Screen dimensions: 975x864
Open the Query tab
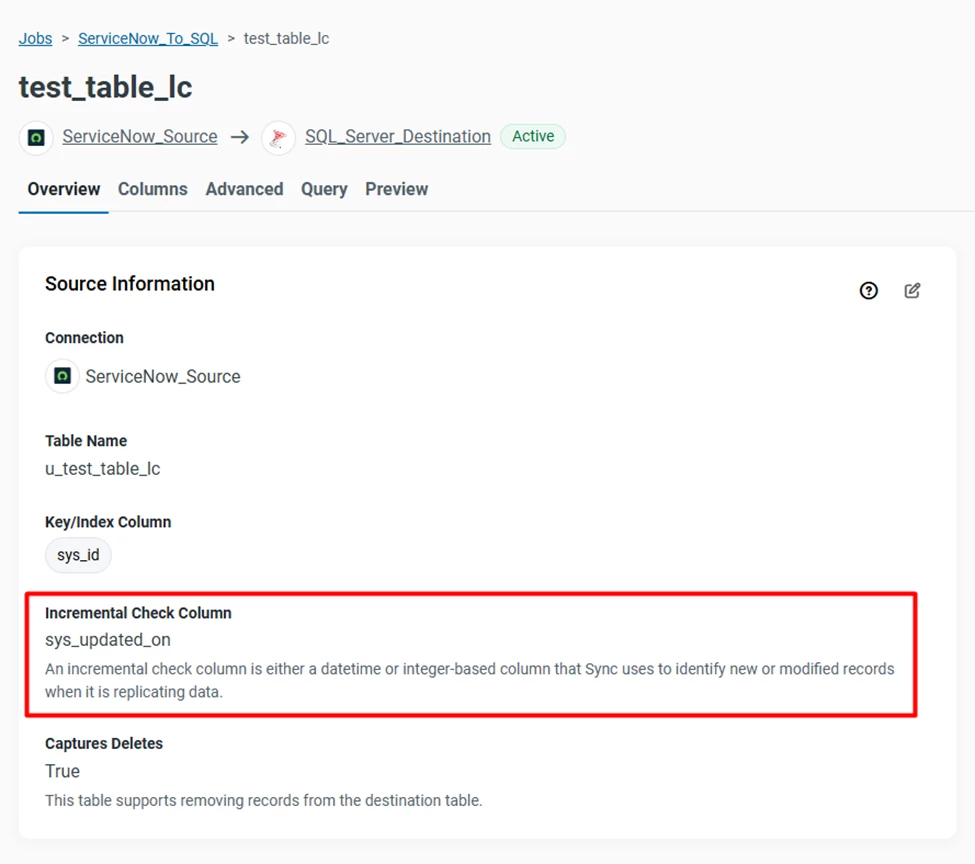(x=324, y=189)
